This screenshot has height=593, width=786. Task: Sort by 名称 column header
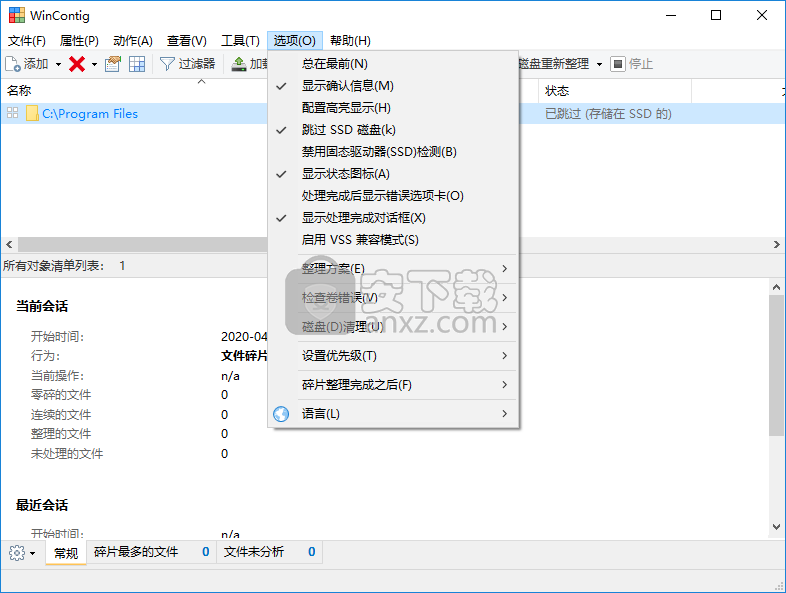(x=134, y=91)
